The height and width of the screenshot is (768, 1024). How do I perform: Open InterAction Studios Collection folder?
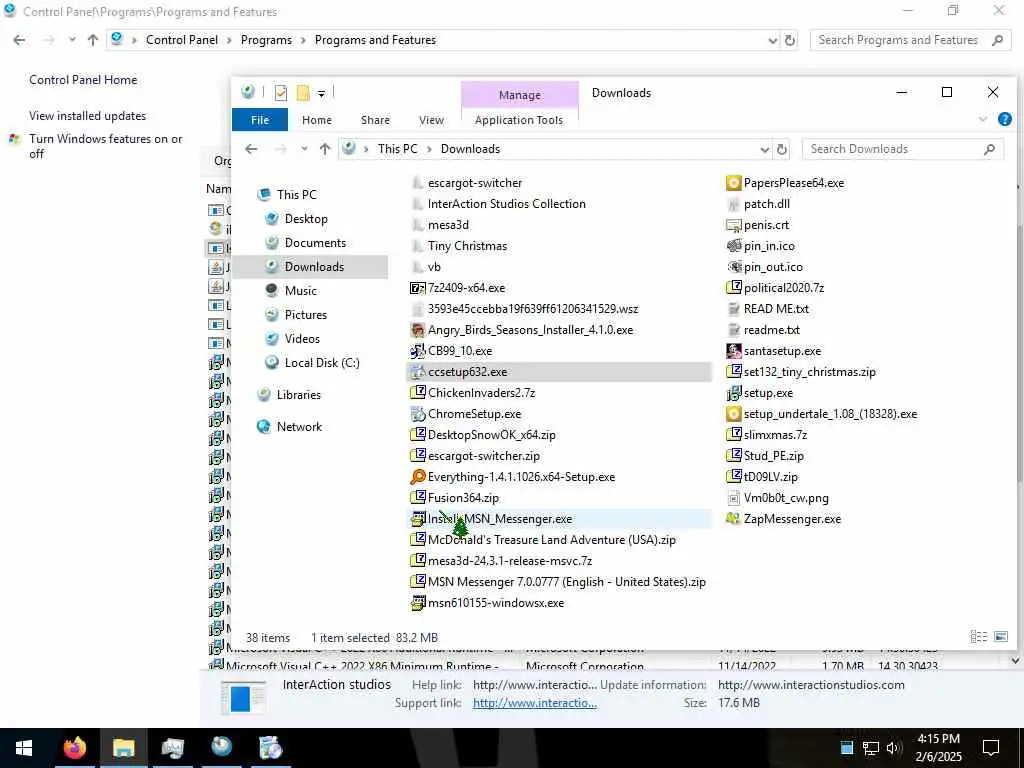pos(506,204)
